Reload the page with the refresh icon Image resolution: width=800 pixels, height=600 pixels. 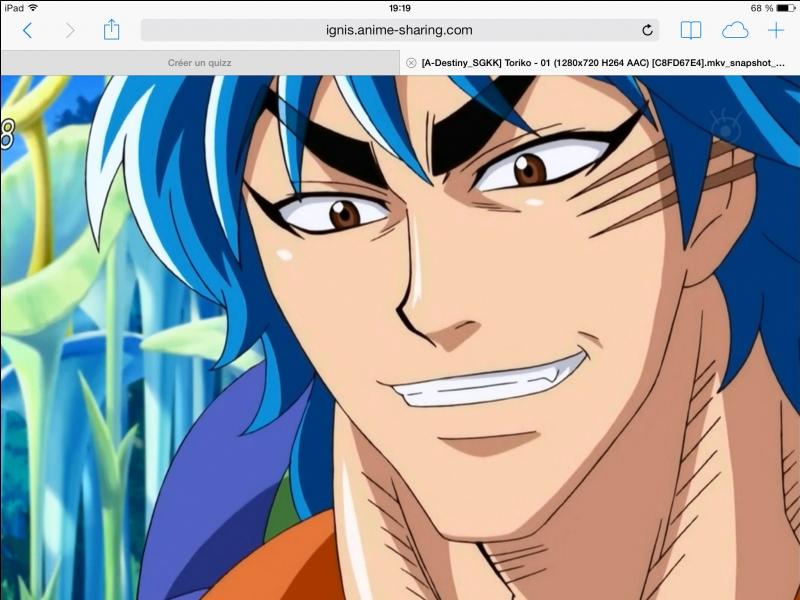[647, 30]
